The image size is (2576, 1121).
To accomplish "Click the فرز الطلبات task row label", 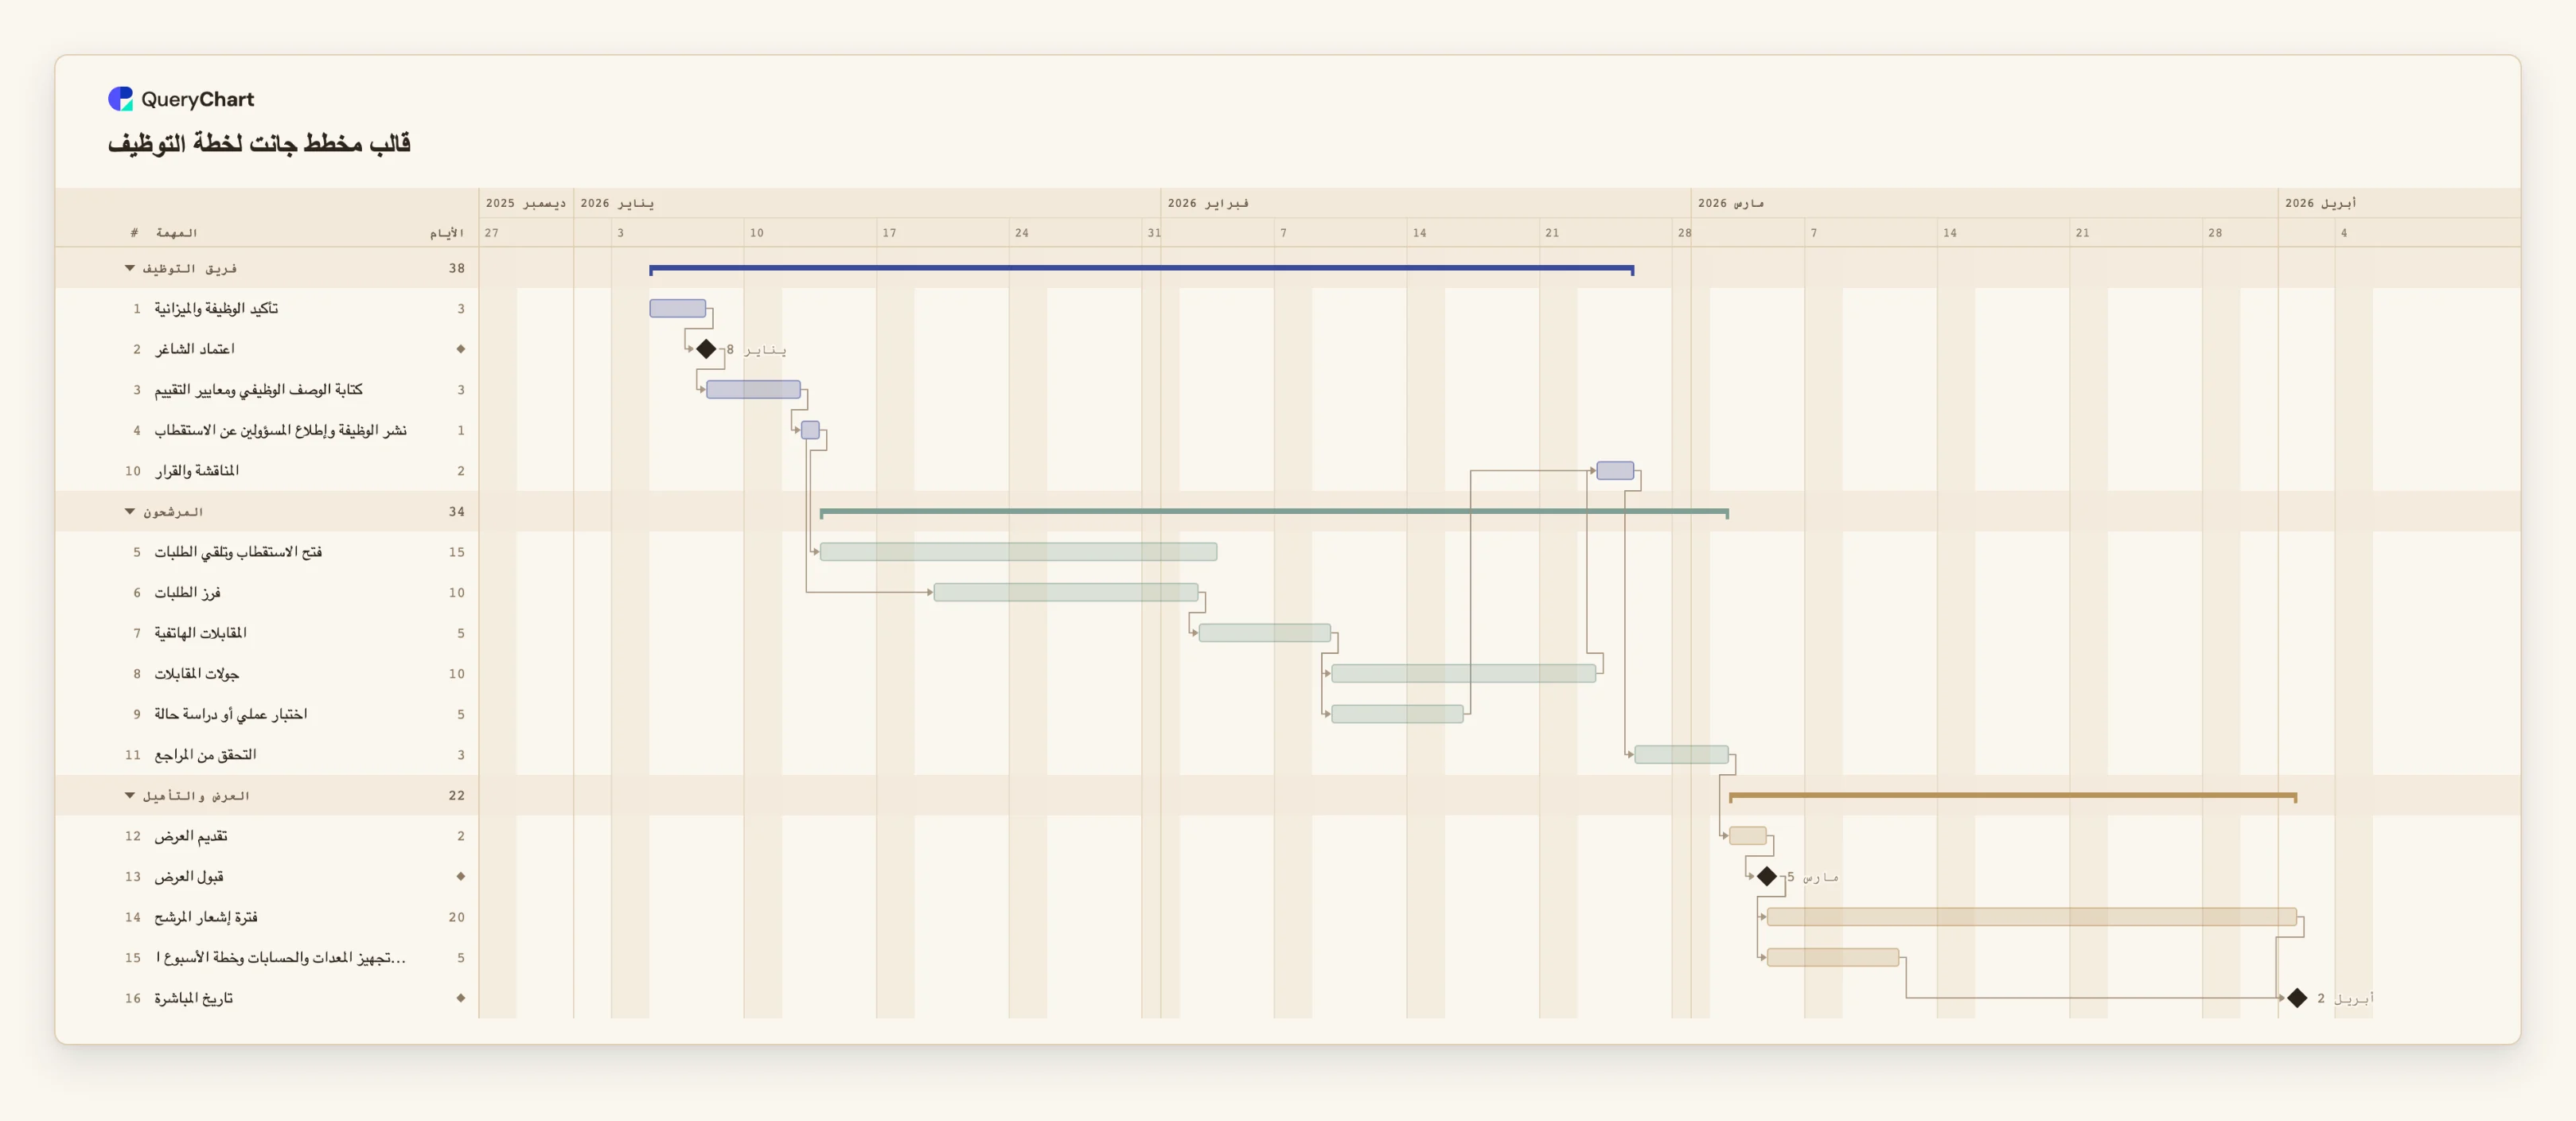I will click(187, 592).
